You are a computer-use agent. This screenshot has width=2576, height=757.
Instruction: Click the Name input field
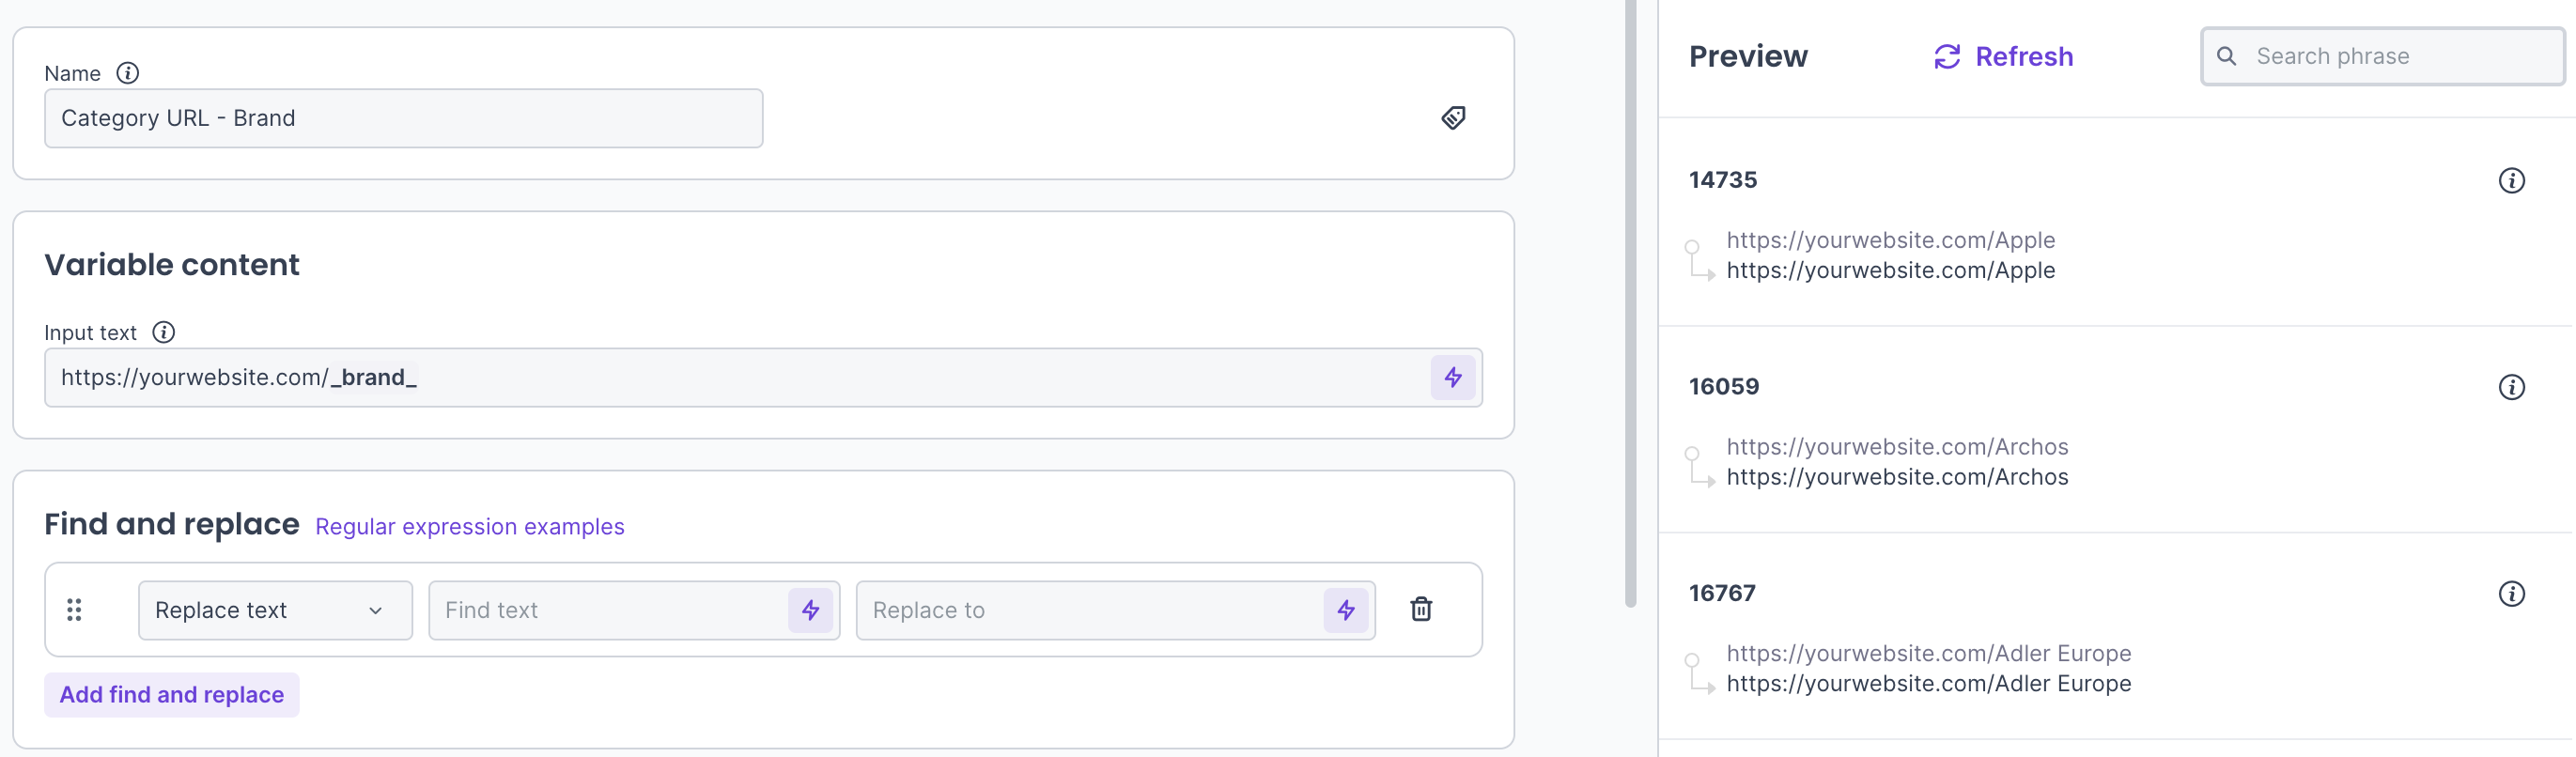[x=403, y=118]
